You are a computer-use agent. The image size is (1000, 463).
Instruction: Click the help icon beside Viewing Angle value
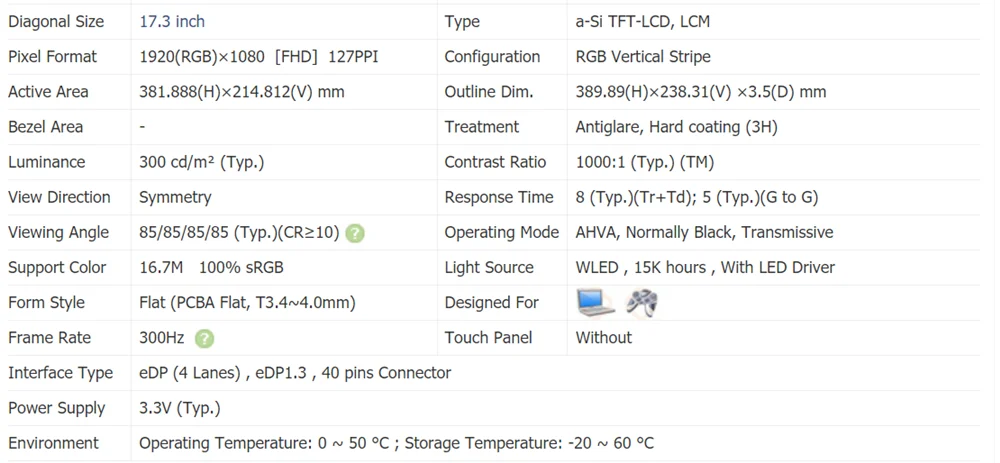tap(355, 233)
